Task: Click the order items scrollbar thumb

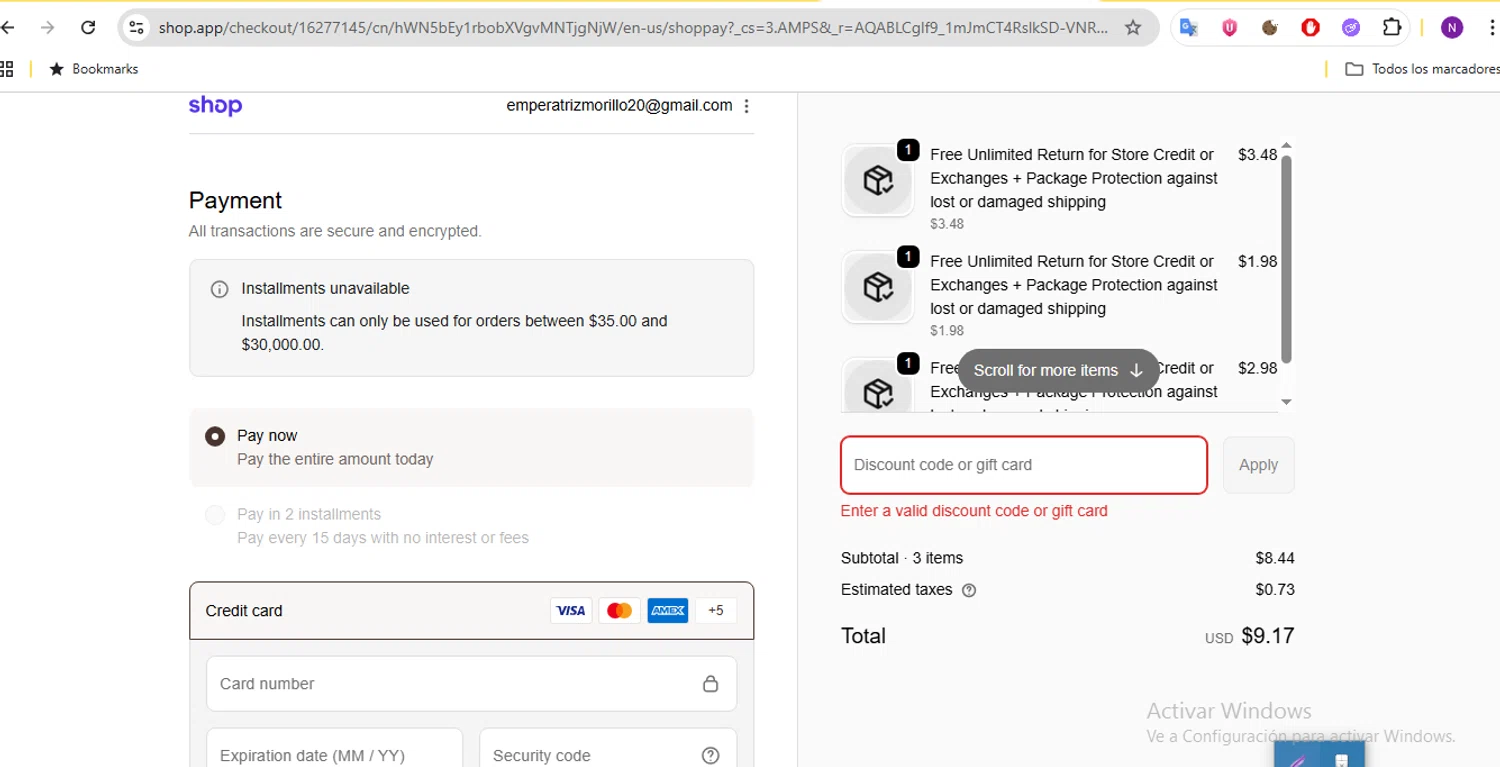Action: pos(1286,259)
